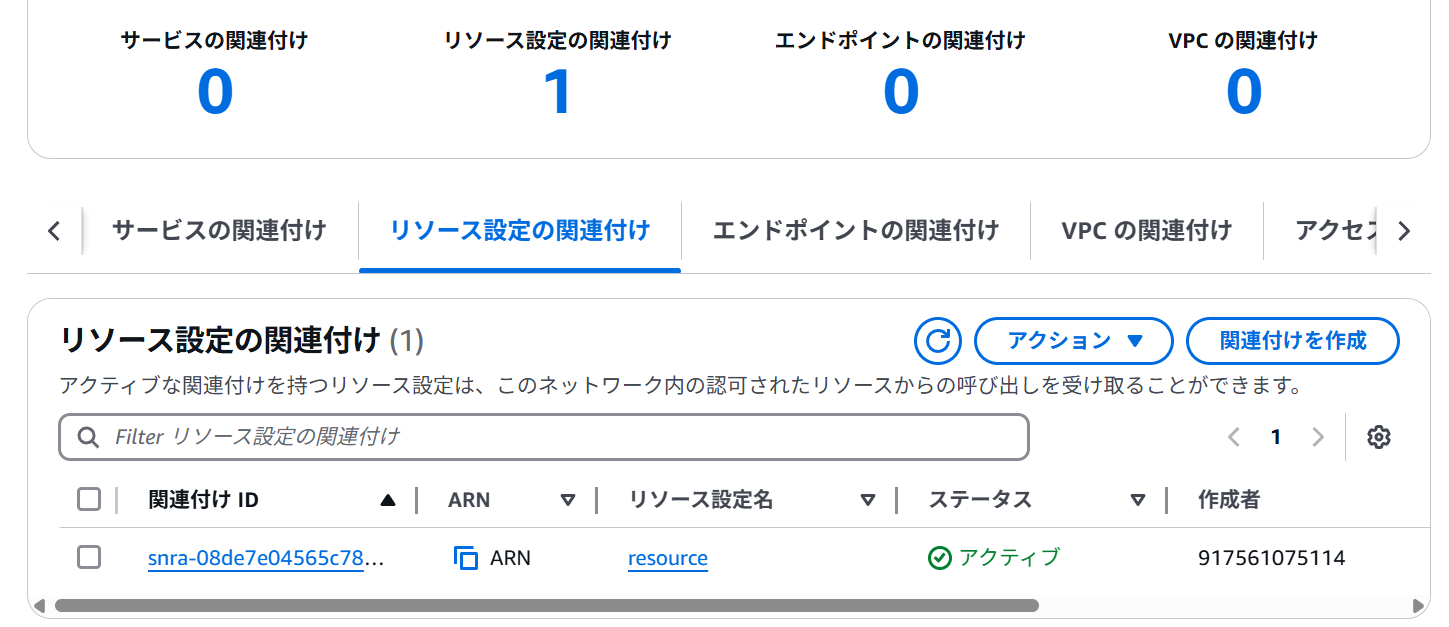Copy the ARN using the copy icon
The width and height of the screenshot is (1449, 627).
(x=466, y=558)
